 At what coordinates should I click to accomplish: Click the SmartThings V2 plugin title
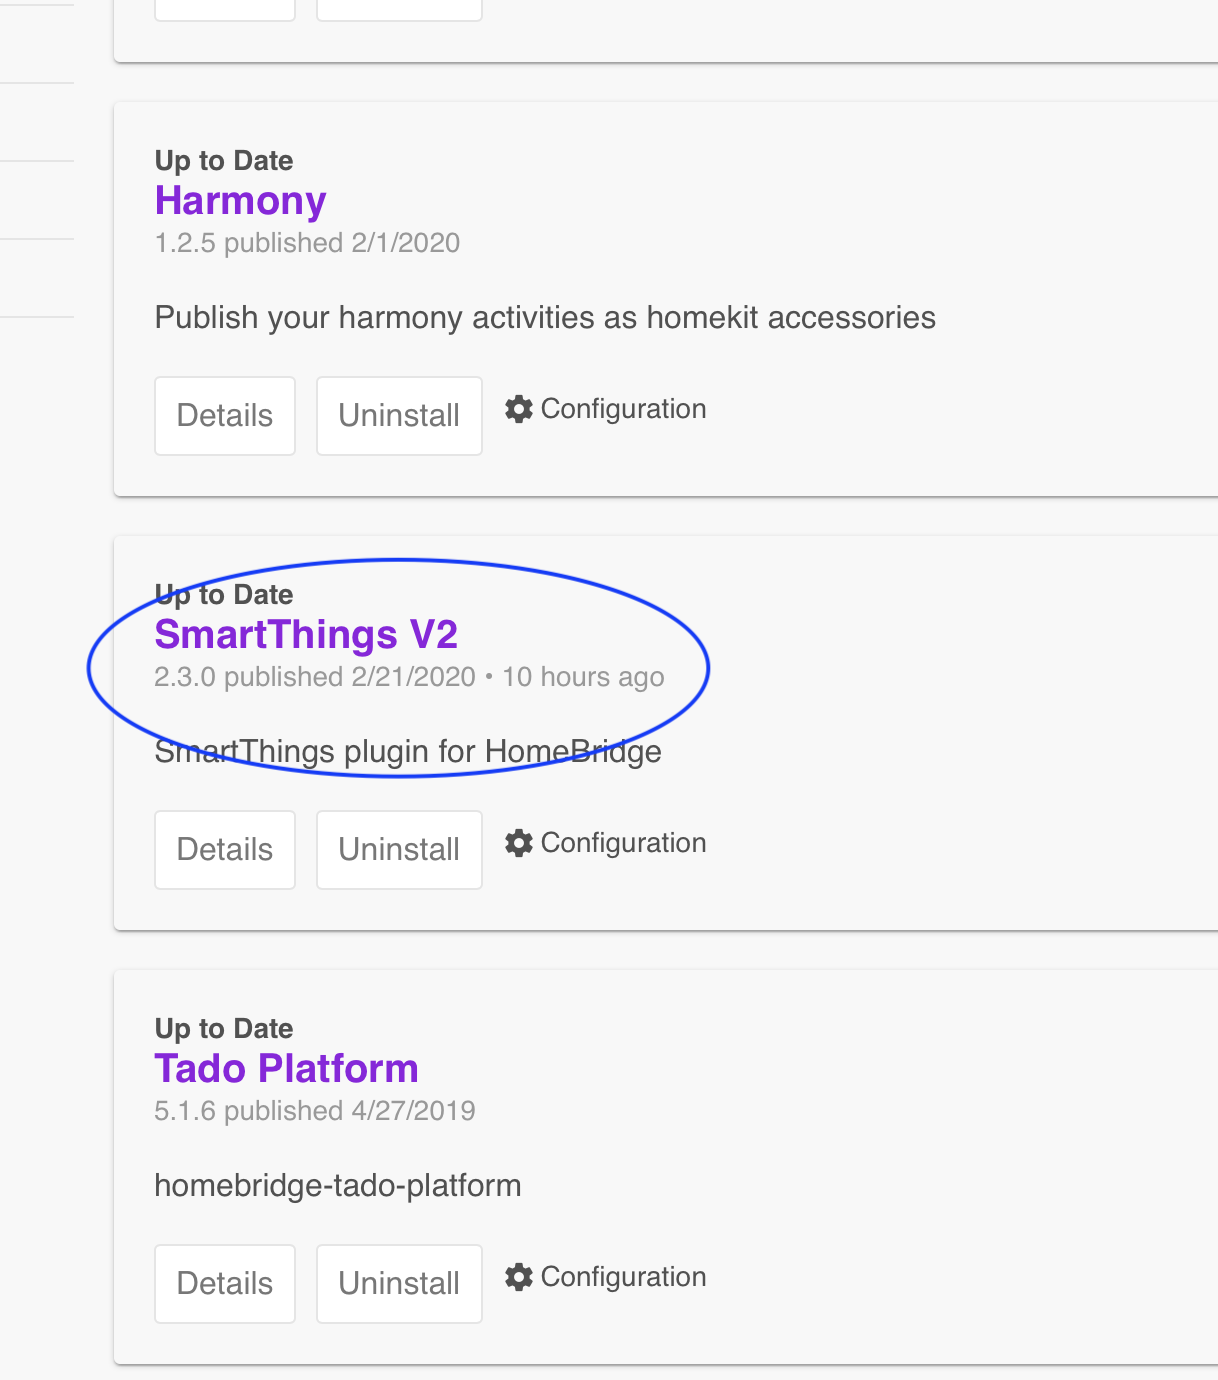(x=306, y=634)
